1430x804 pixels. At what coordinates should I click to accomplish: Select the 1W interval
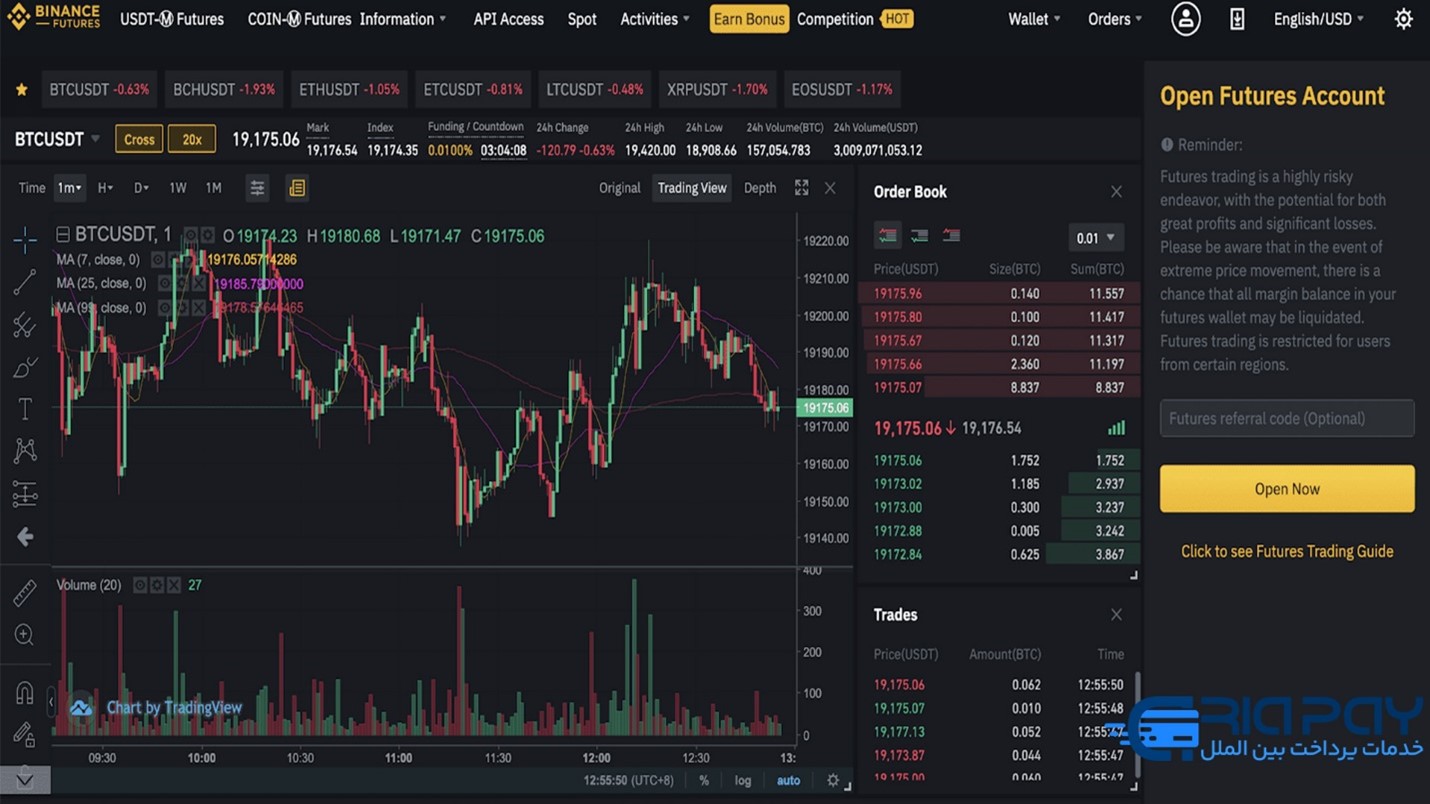pyautogui.click(x=178, y=188)
